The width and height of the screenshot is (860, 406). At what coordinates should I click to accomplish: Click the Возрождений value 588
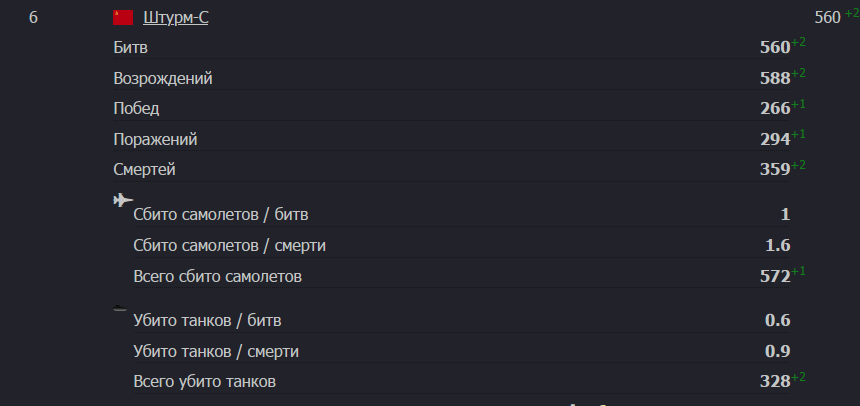(x=775, y=78)
